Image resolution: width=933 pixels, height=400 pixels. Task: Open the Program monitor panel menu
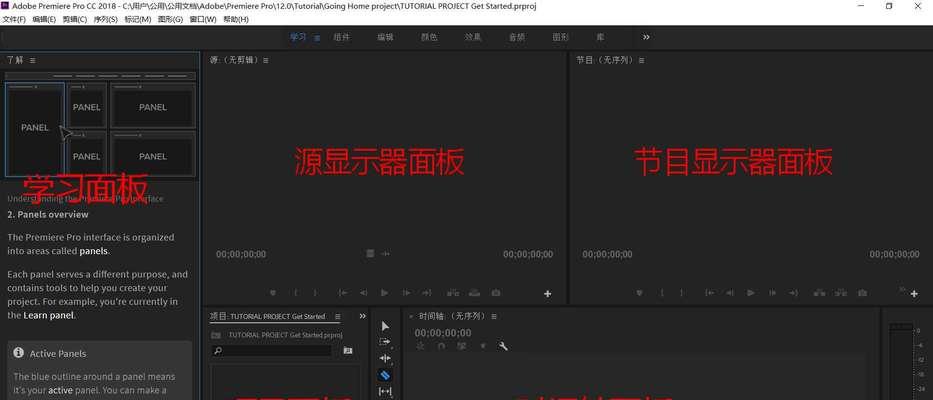pyautogui.click(x=641, y=60)
